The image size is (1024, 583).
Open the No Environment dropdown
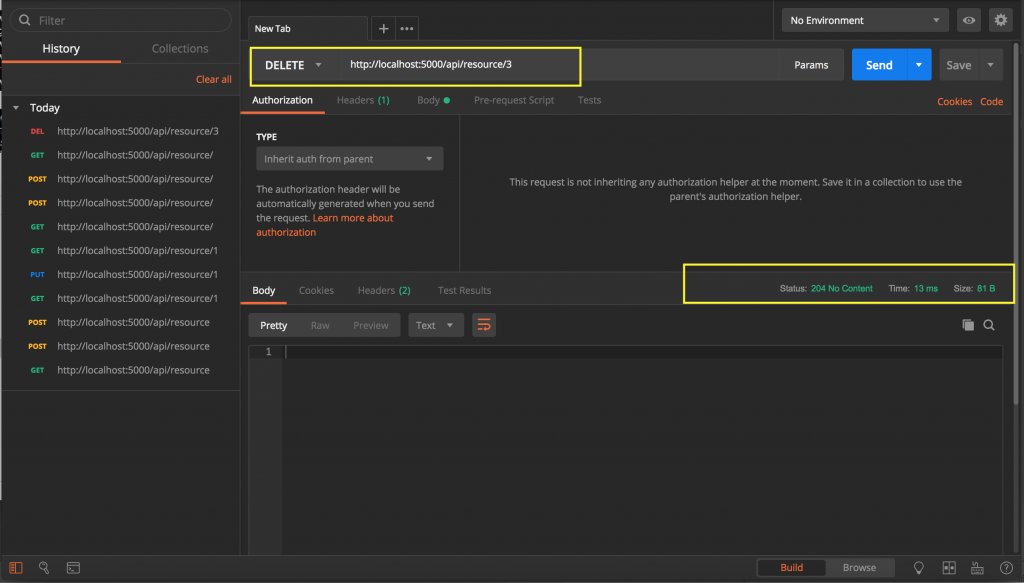click(x=865, y=20)
